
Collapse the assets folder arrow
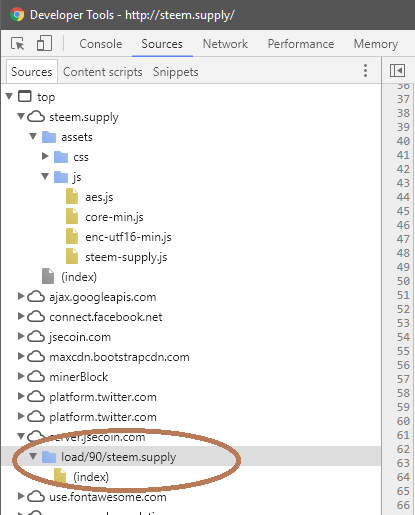coord(33,136)
